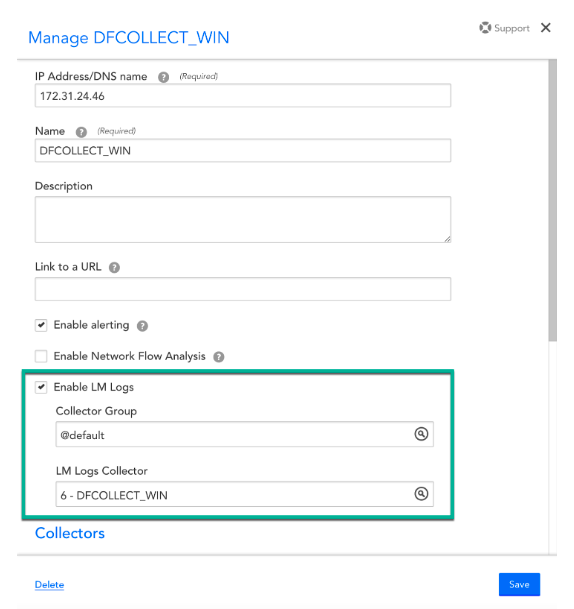Viewport: 574px width, 609px height.
Task: Check Enable Network Flow Analysis checkbox
Action: point(41,356)
